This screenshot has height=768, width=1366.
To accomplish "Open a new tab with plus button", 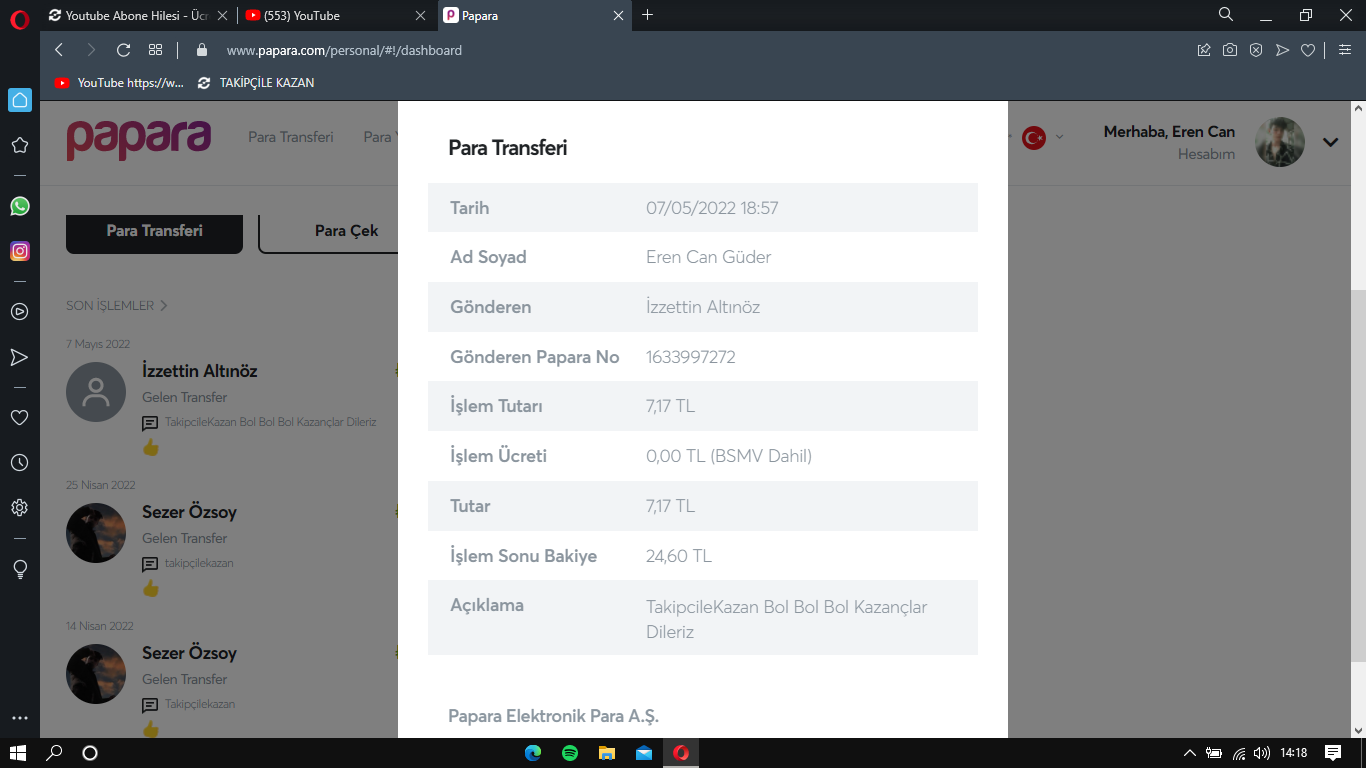I will pos(647,15).
